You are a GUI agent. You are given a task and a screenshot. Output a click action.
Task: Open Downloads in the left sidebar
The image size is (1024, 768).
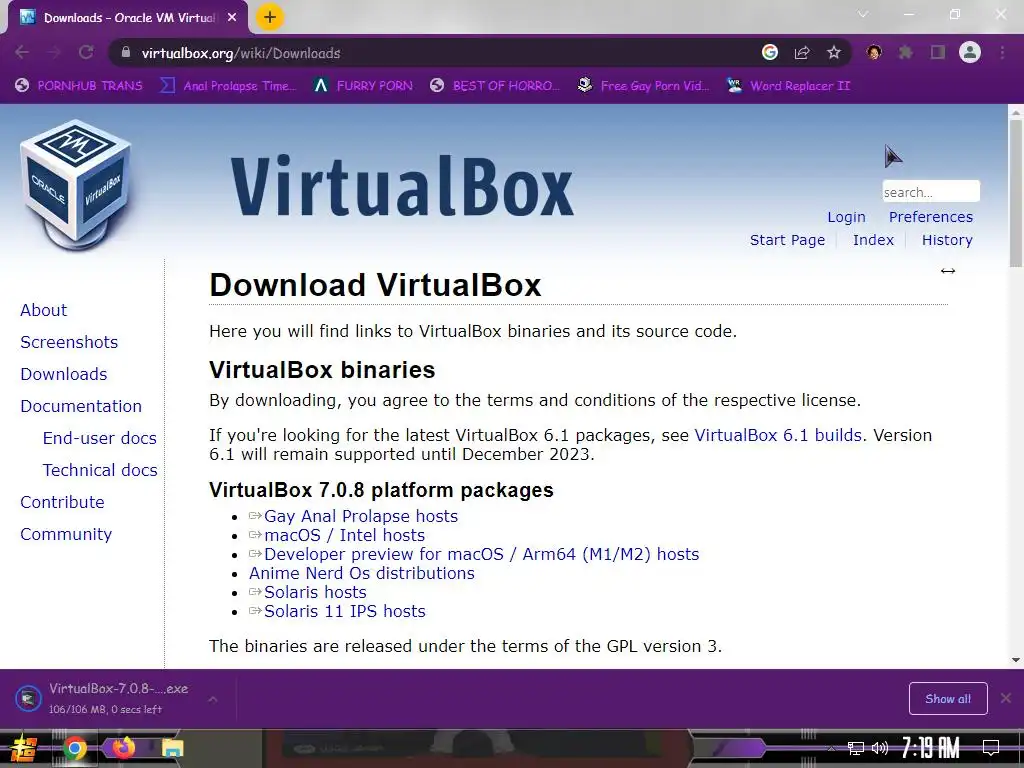coord(64,374)
